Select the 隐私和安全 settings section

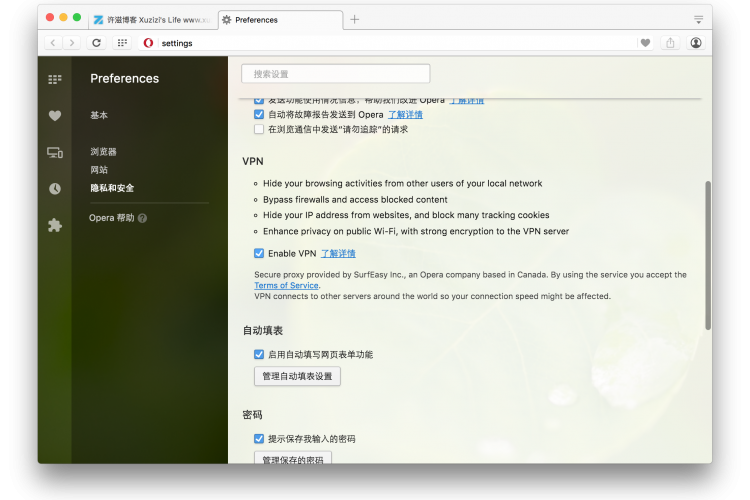112,188
